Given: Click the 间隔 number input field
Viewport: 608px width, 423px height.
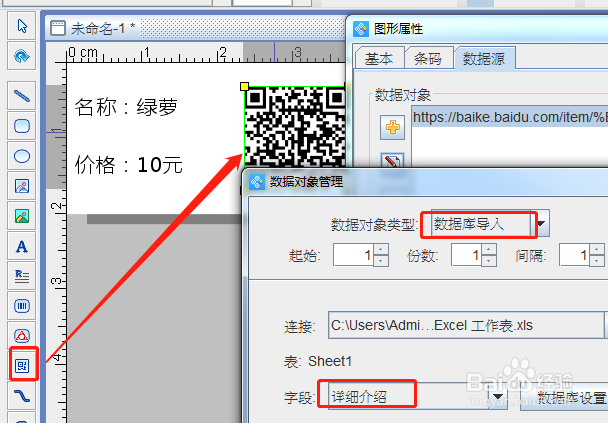Looking at the screenshot, I should 574,255.
